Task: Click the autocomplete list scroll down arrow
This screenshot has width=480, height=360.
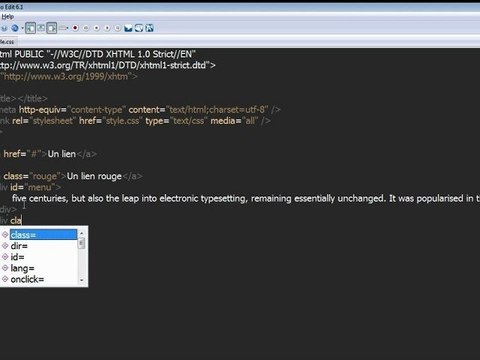Action: coord(82,281)
